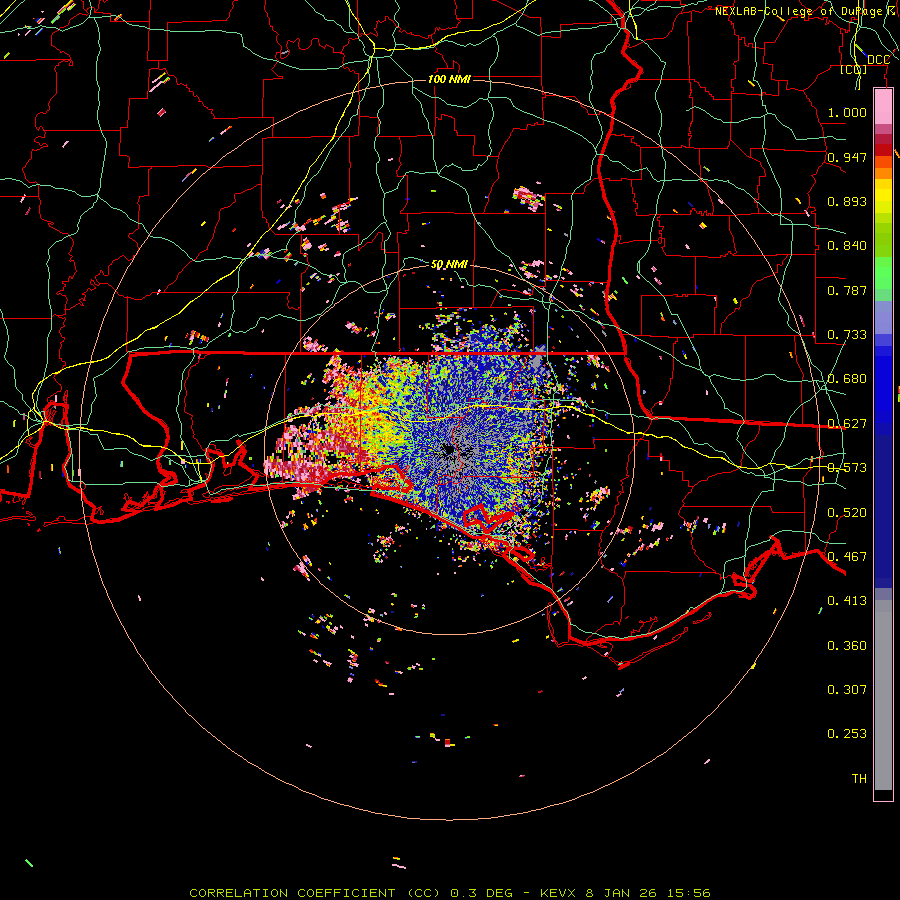Image resolution: width=900 pixels, height=900 pixels.
Task: Click the 0.307 legend value
Action: coord(847,690)
